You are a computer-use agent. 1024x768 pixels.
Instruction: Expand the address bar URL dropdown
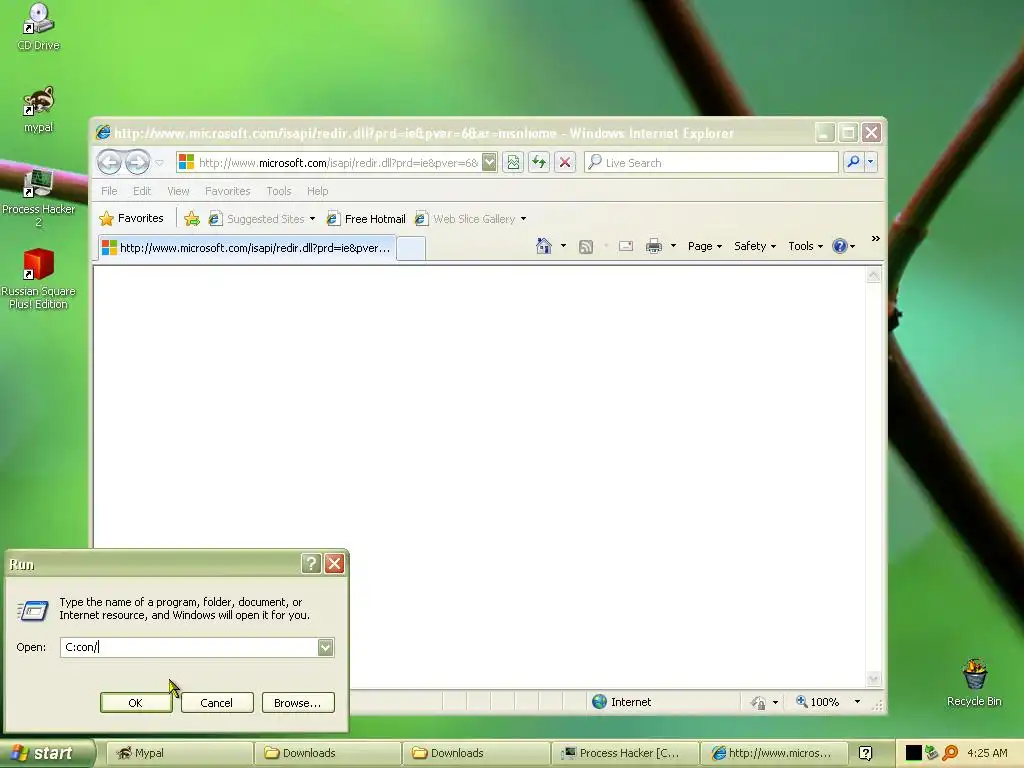(x=489, y=163)
